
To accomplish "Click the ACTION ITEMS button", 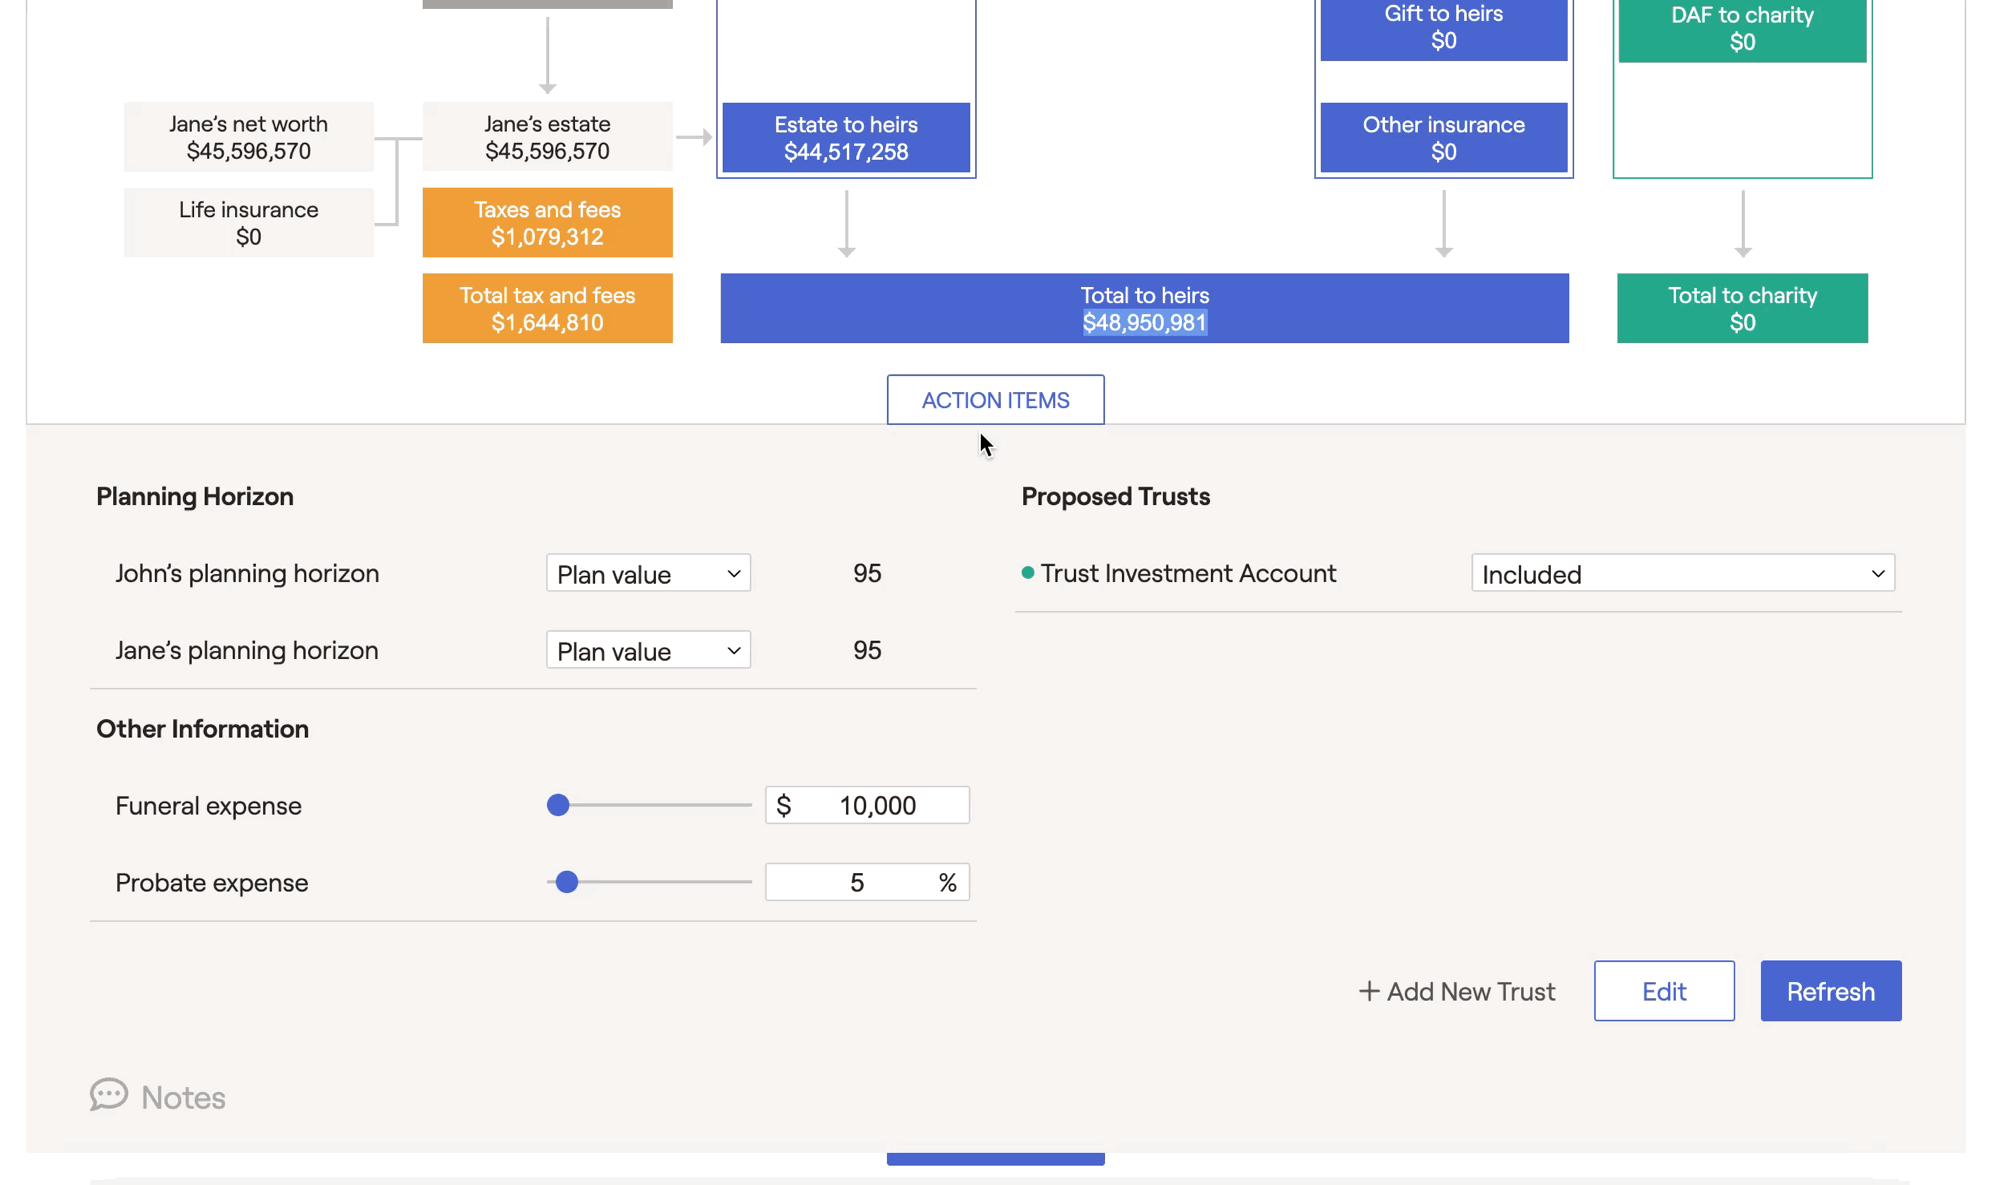I will click(995, 399).
